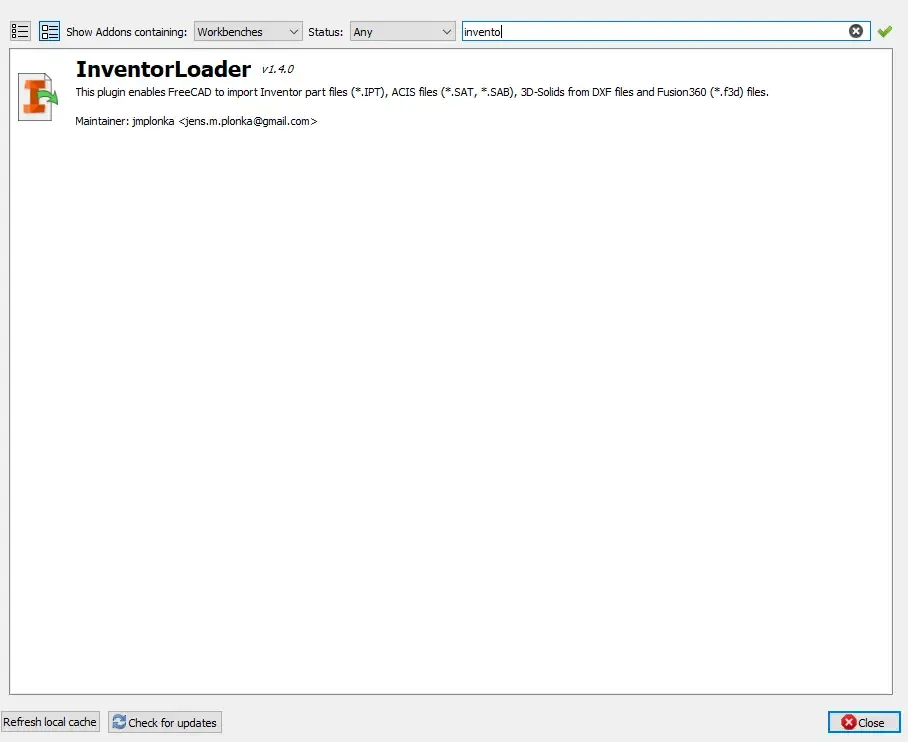Clear the search text with X icon

coord(856,31)
